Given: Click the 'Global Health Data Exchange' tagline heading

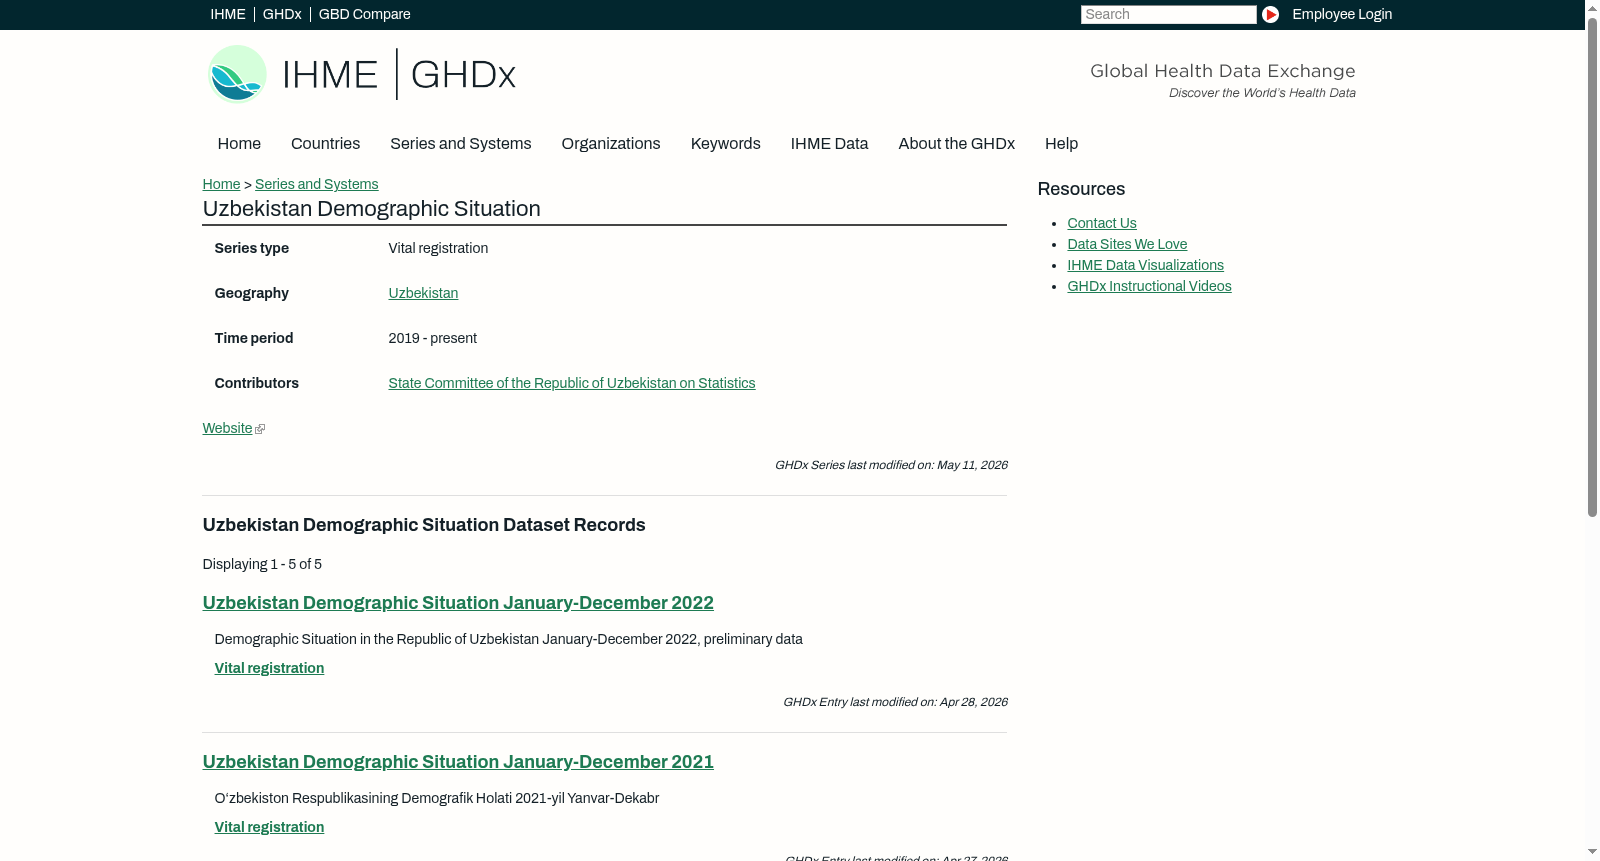Looking at the screenshot, I should point(1223,71).
